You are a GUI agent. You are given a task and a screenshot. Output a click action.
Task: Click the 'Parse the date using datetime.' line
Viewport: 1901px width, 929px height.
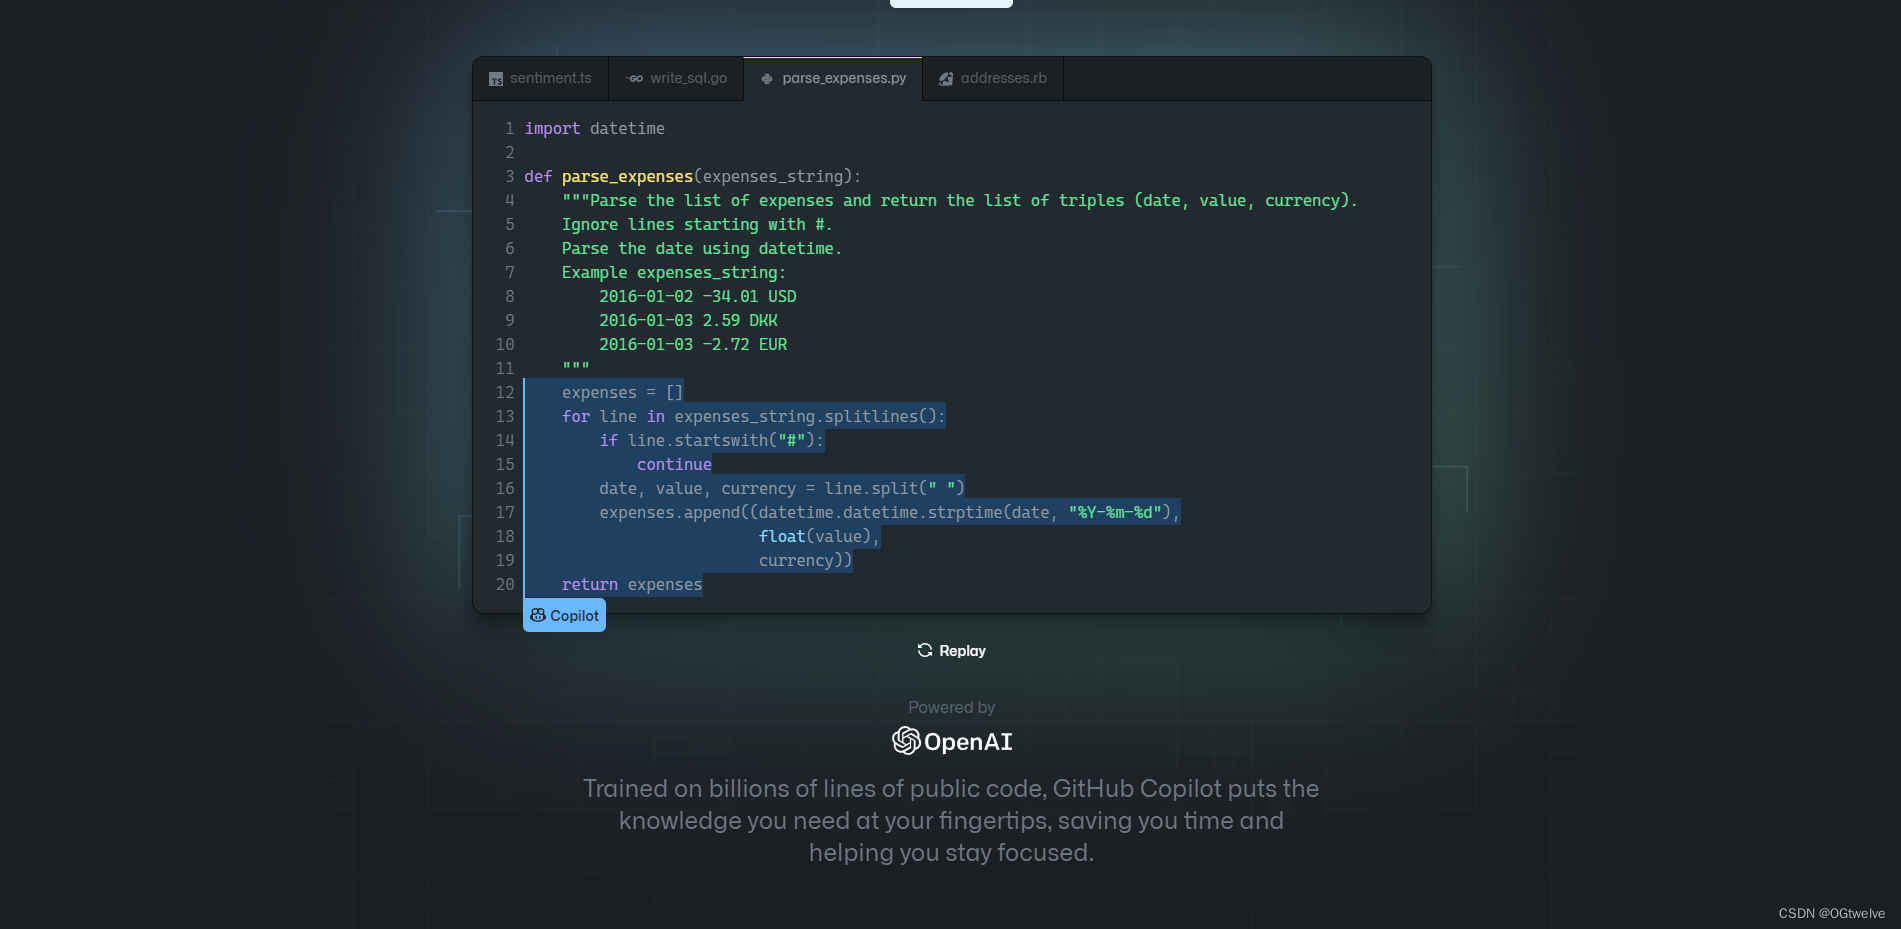[701, 248]
